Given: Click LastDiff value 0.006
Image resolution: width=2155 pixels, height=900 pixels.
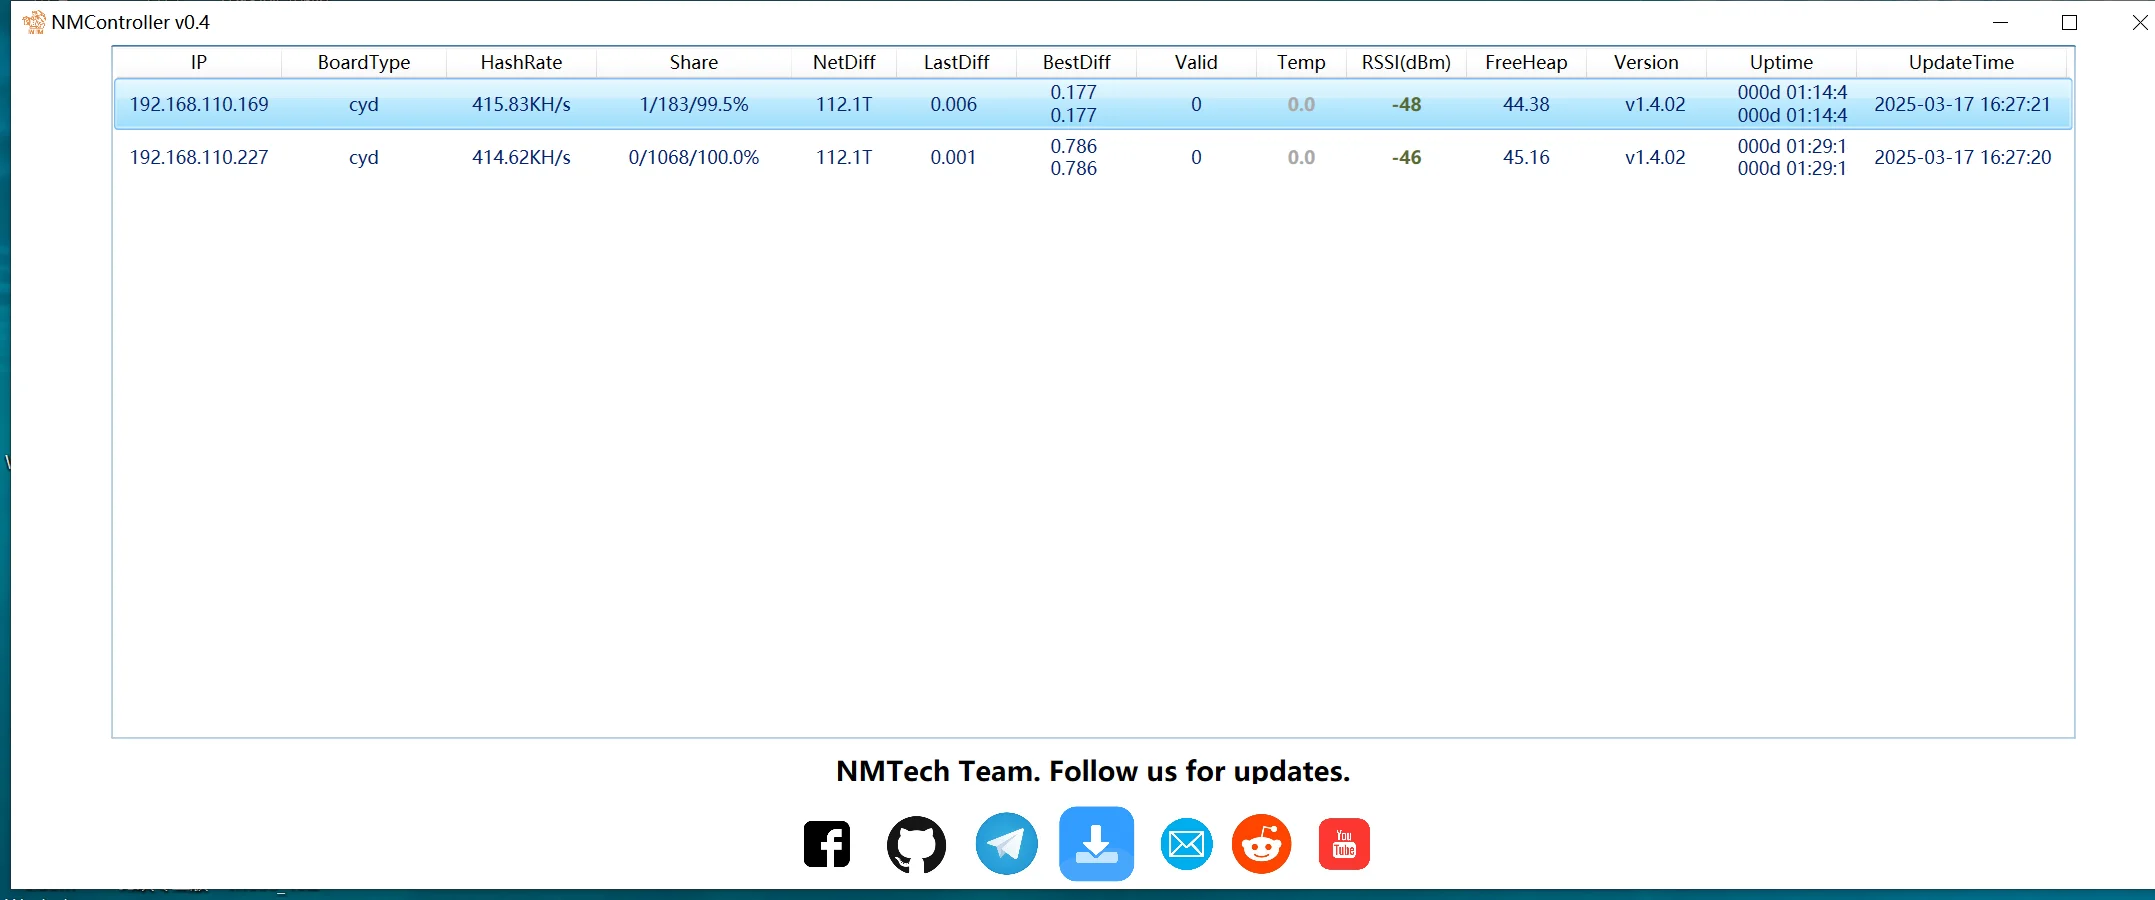Looking at the screenshot, I should point(953,104).
